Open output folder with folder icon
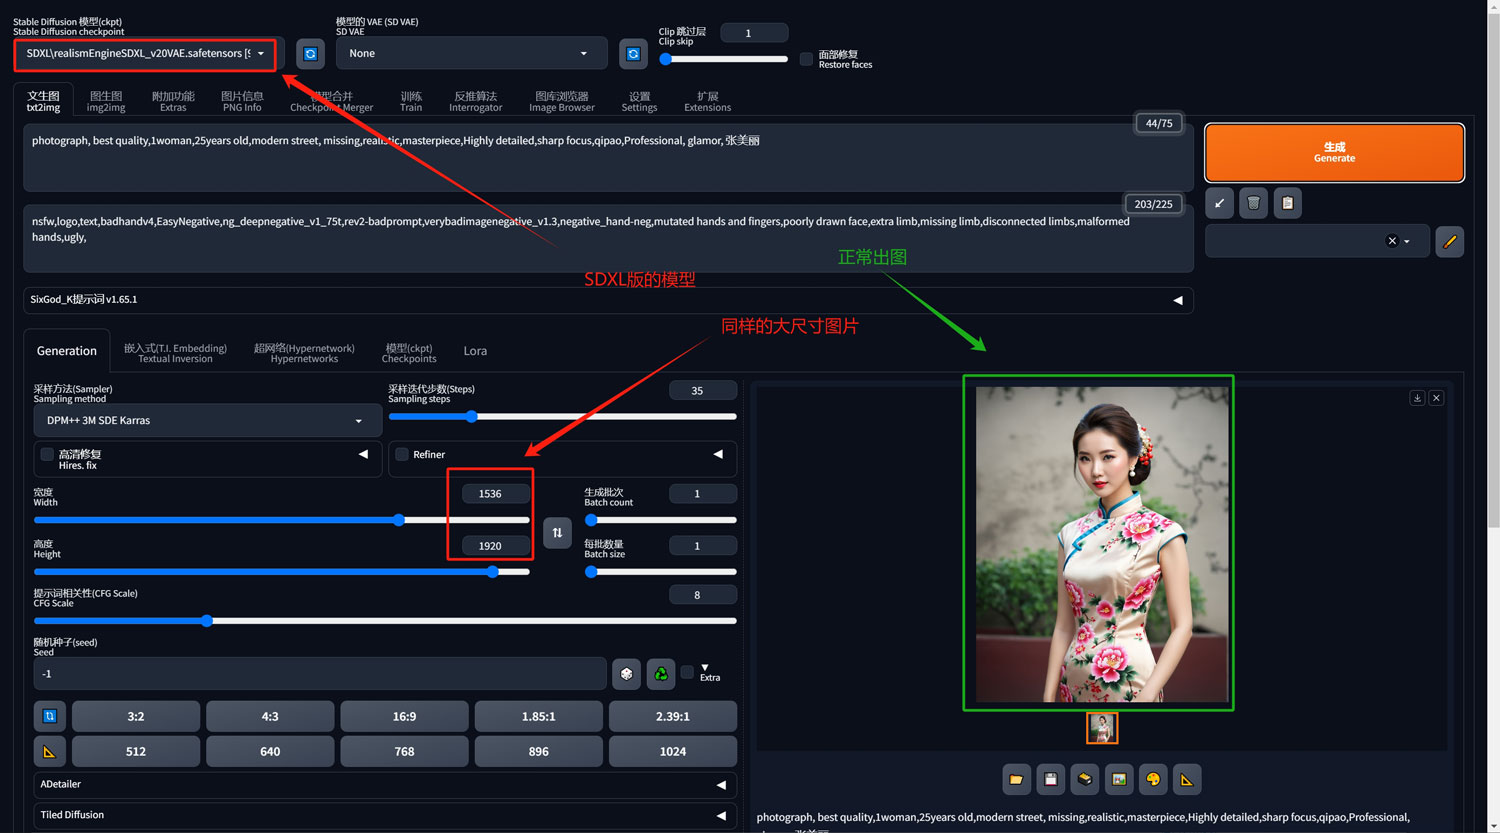 coord(1016,779)
